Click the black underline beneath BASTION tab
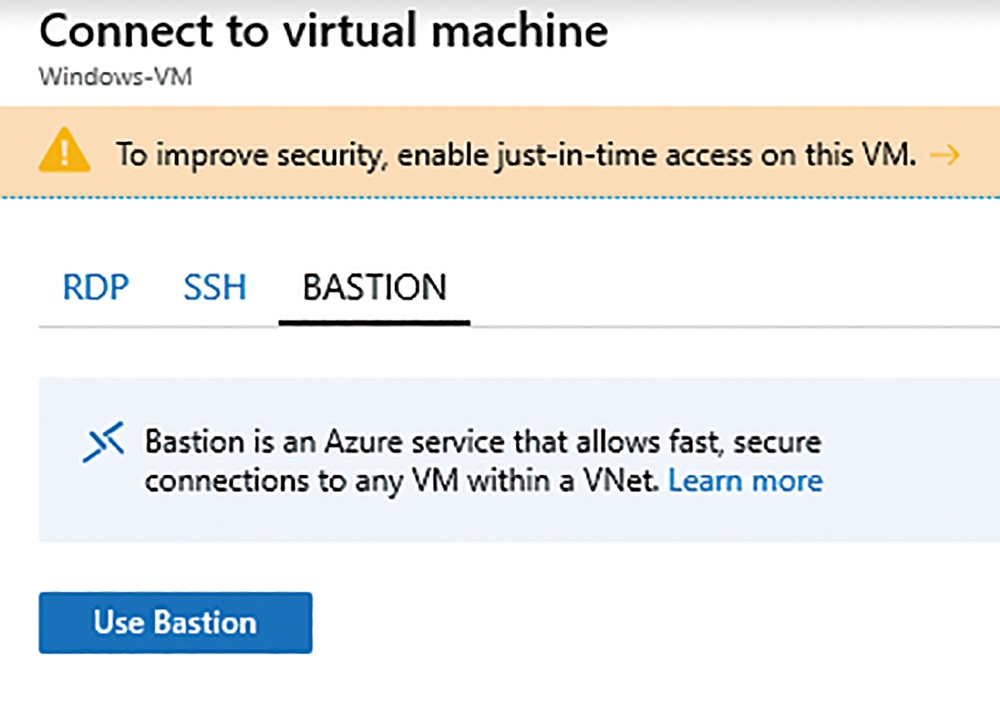Image resolution: width=1000 pixels, height=716 pixels. (374, 323)
